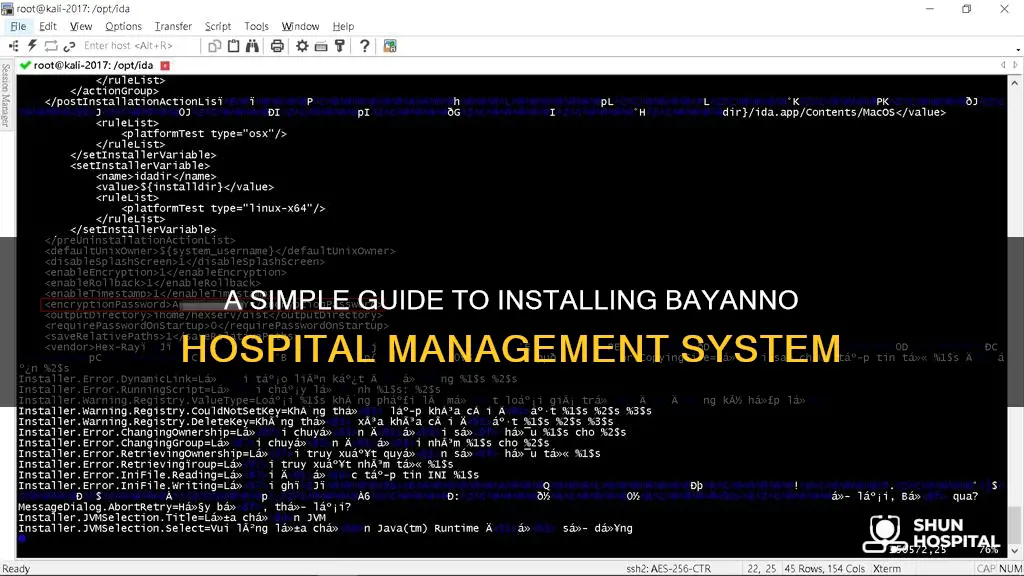This screenshot has width=1024, height=576.
Task: Click the 'Ready' status bar text
Action: [x=16, y=569]
